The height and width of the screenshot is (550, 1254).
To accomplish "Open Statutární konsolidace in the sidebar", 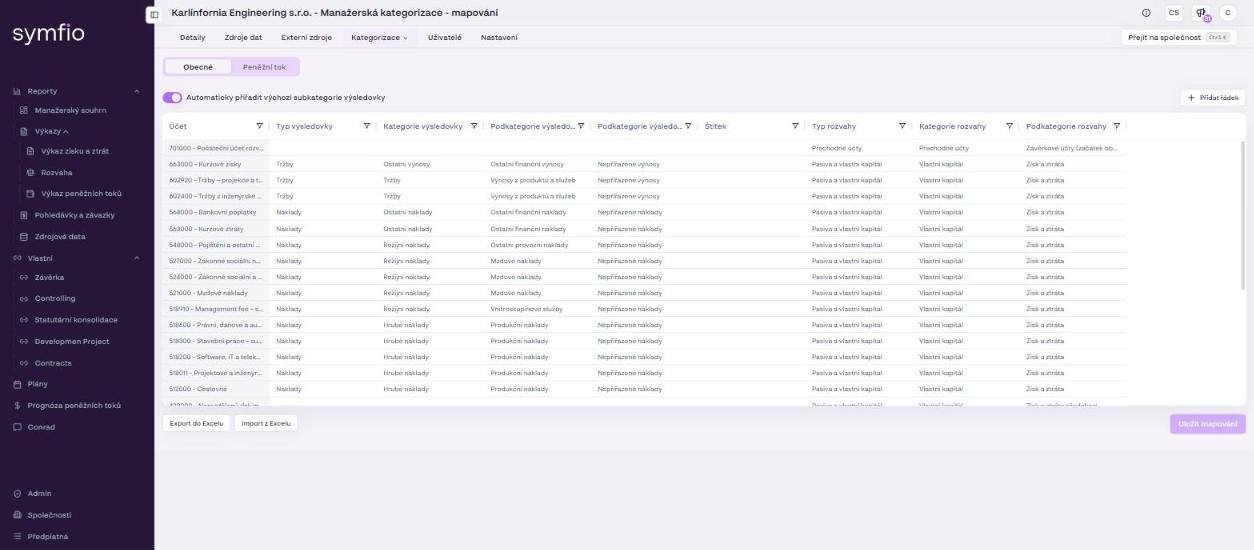I will [76, 320].
